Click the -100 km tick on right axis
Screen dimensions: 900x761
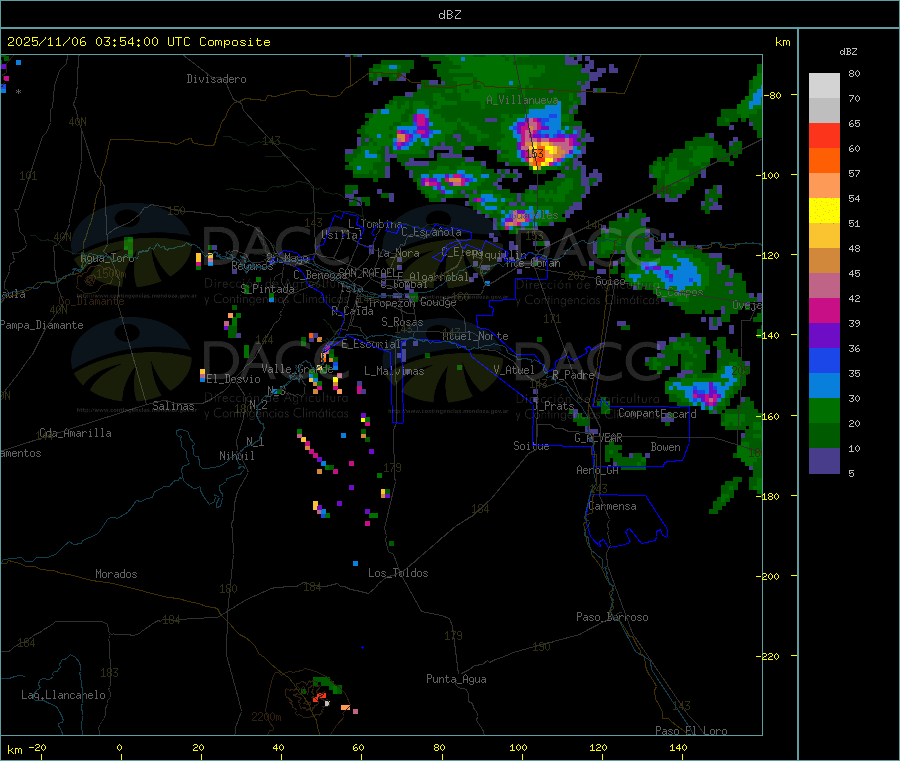click(x=768, y=175)
